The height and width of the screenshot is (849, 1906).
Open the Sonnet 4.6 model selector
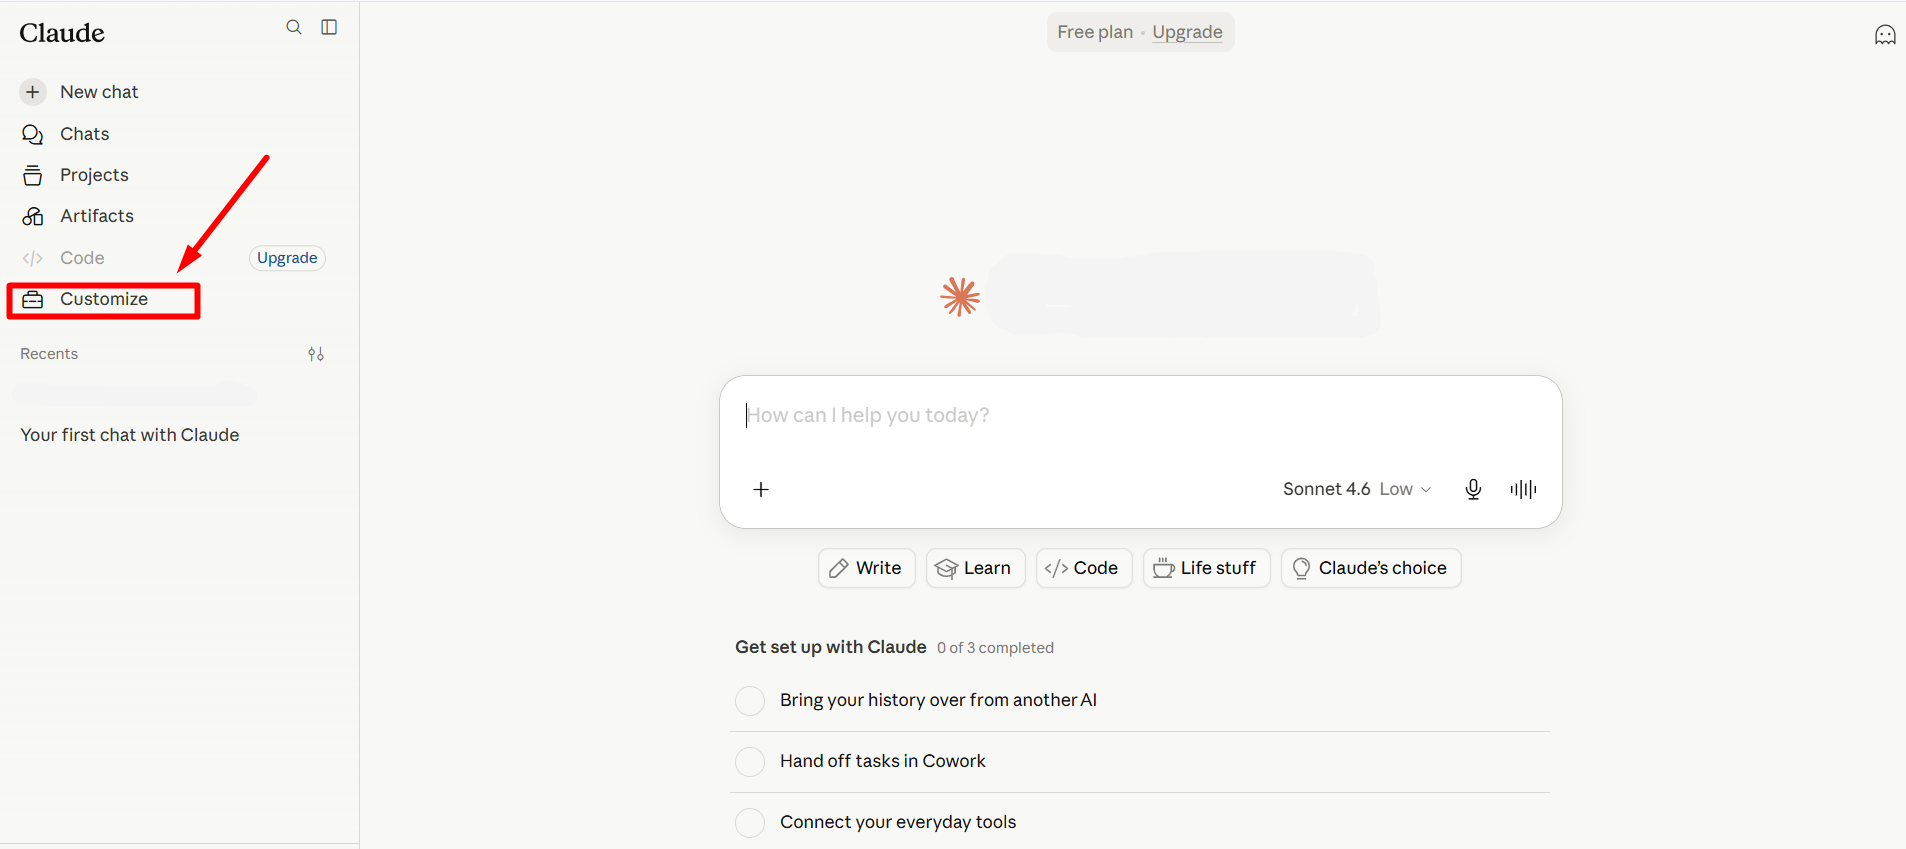1357,489
